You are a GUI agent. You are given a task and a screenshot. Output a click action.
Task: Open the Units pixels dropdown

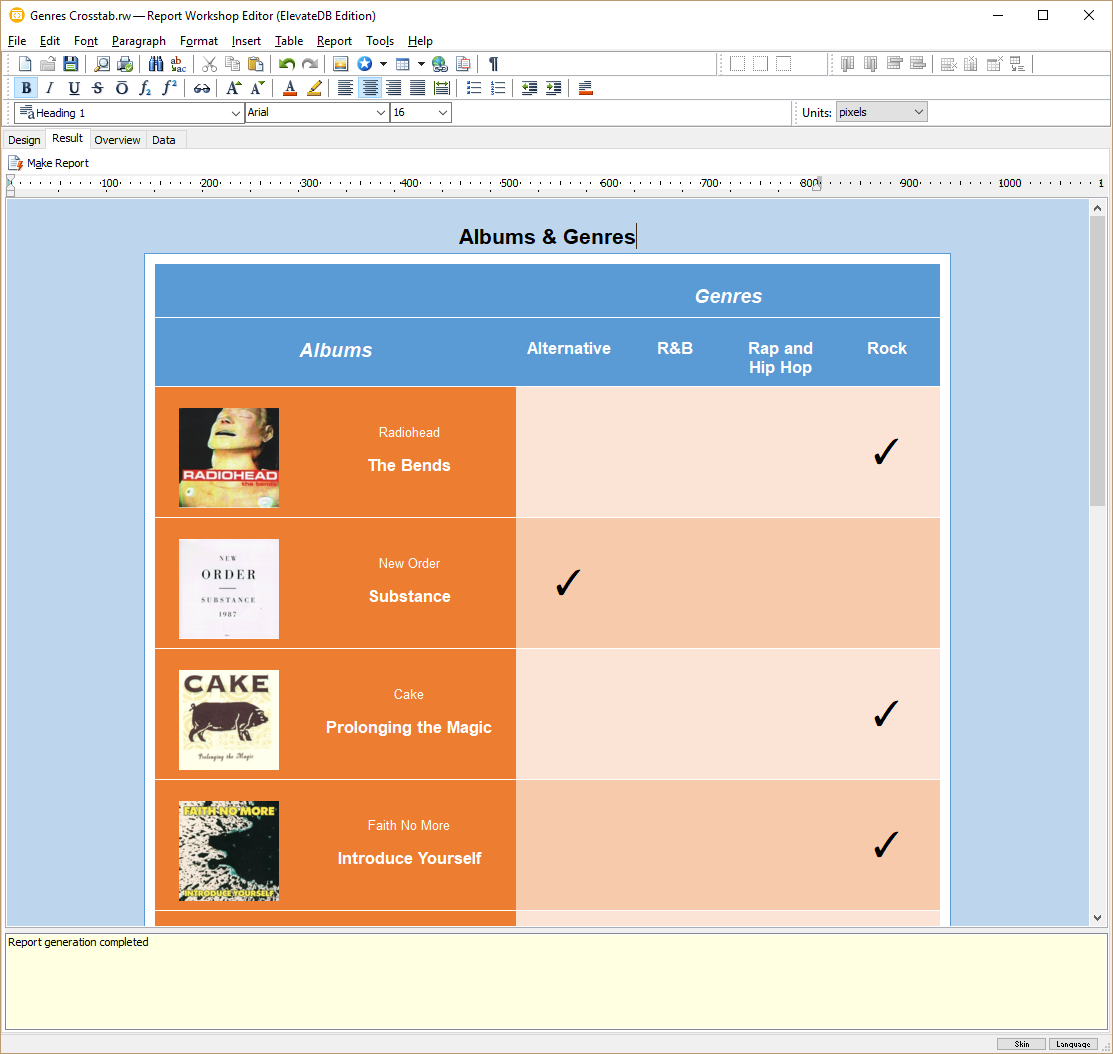coord(918,112)
